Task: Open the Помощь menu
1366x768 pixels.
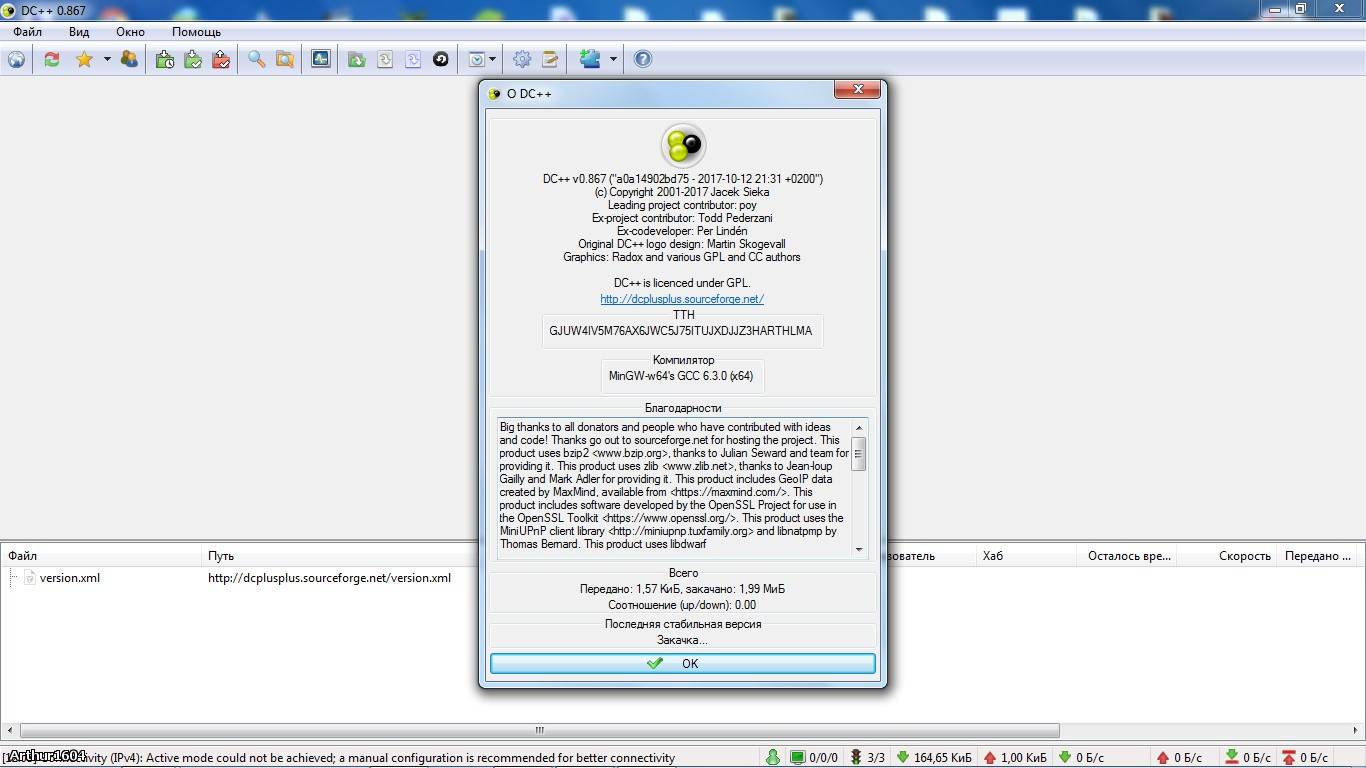Action: tap(196, 32)
